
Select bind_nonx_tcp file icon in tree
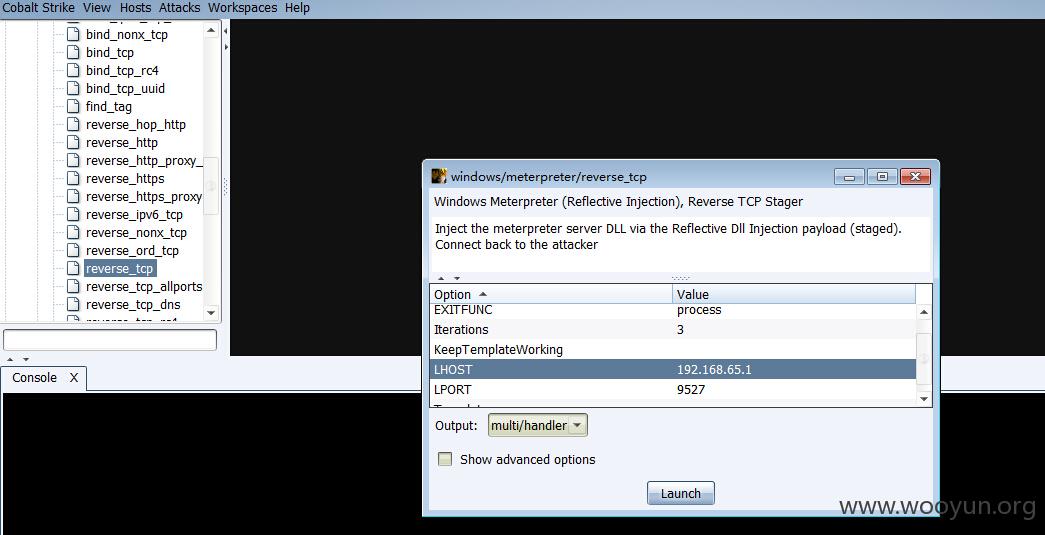click(x=73, y=35)
